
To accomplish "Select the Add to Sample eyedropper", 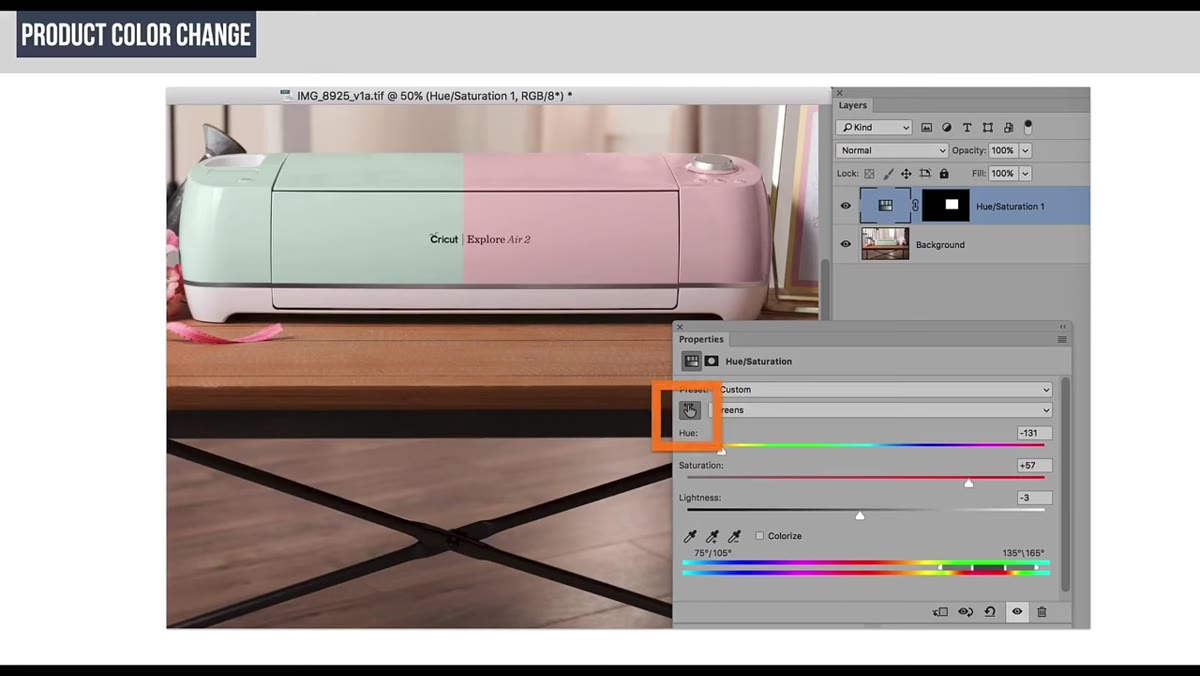I will click(x=712, y=537).
